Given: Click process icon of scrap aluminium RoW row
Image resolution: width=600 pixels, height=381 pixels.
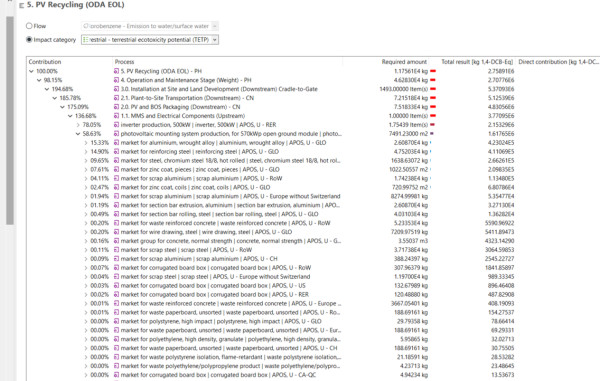Looking at the screenshot, I should (x=116, y=178).
